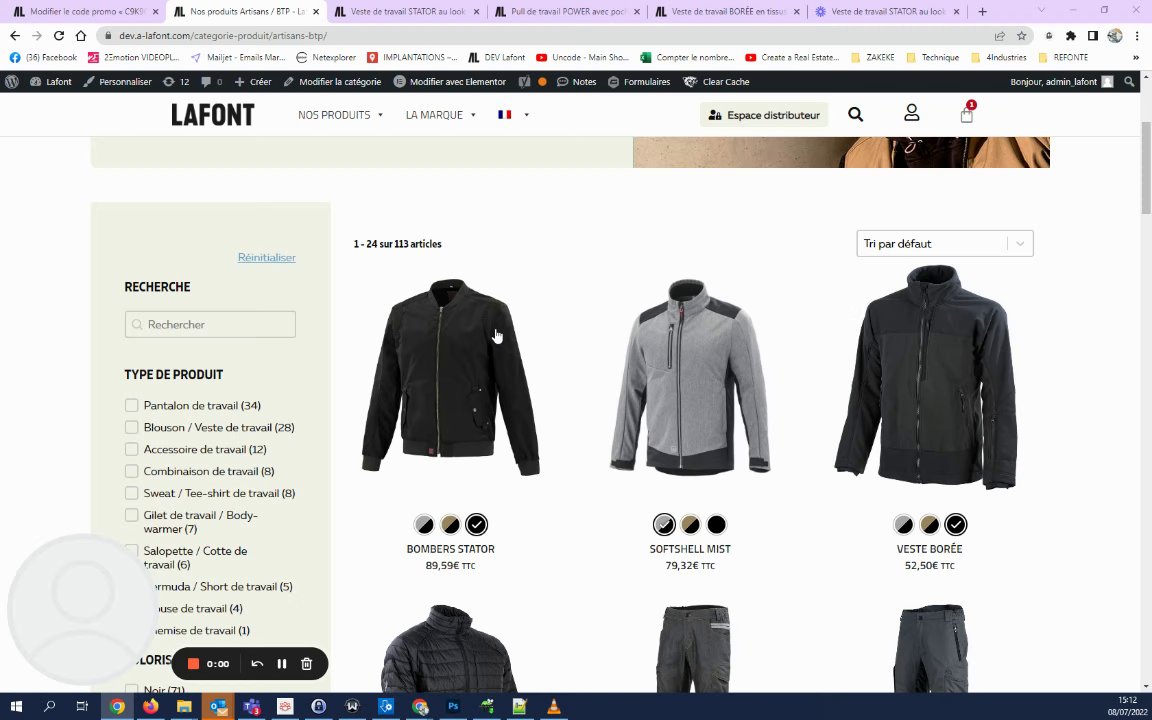1152x720 pixels.
Task: Open the VESTE BORÉE product title
Action: 929,549
